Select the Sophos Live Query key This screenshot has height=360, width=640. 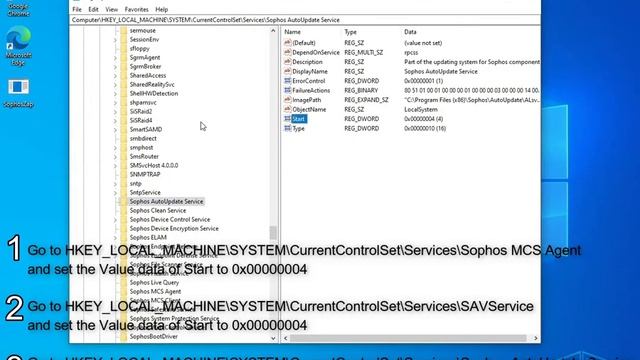(154, 282)
